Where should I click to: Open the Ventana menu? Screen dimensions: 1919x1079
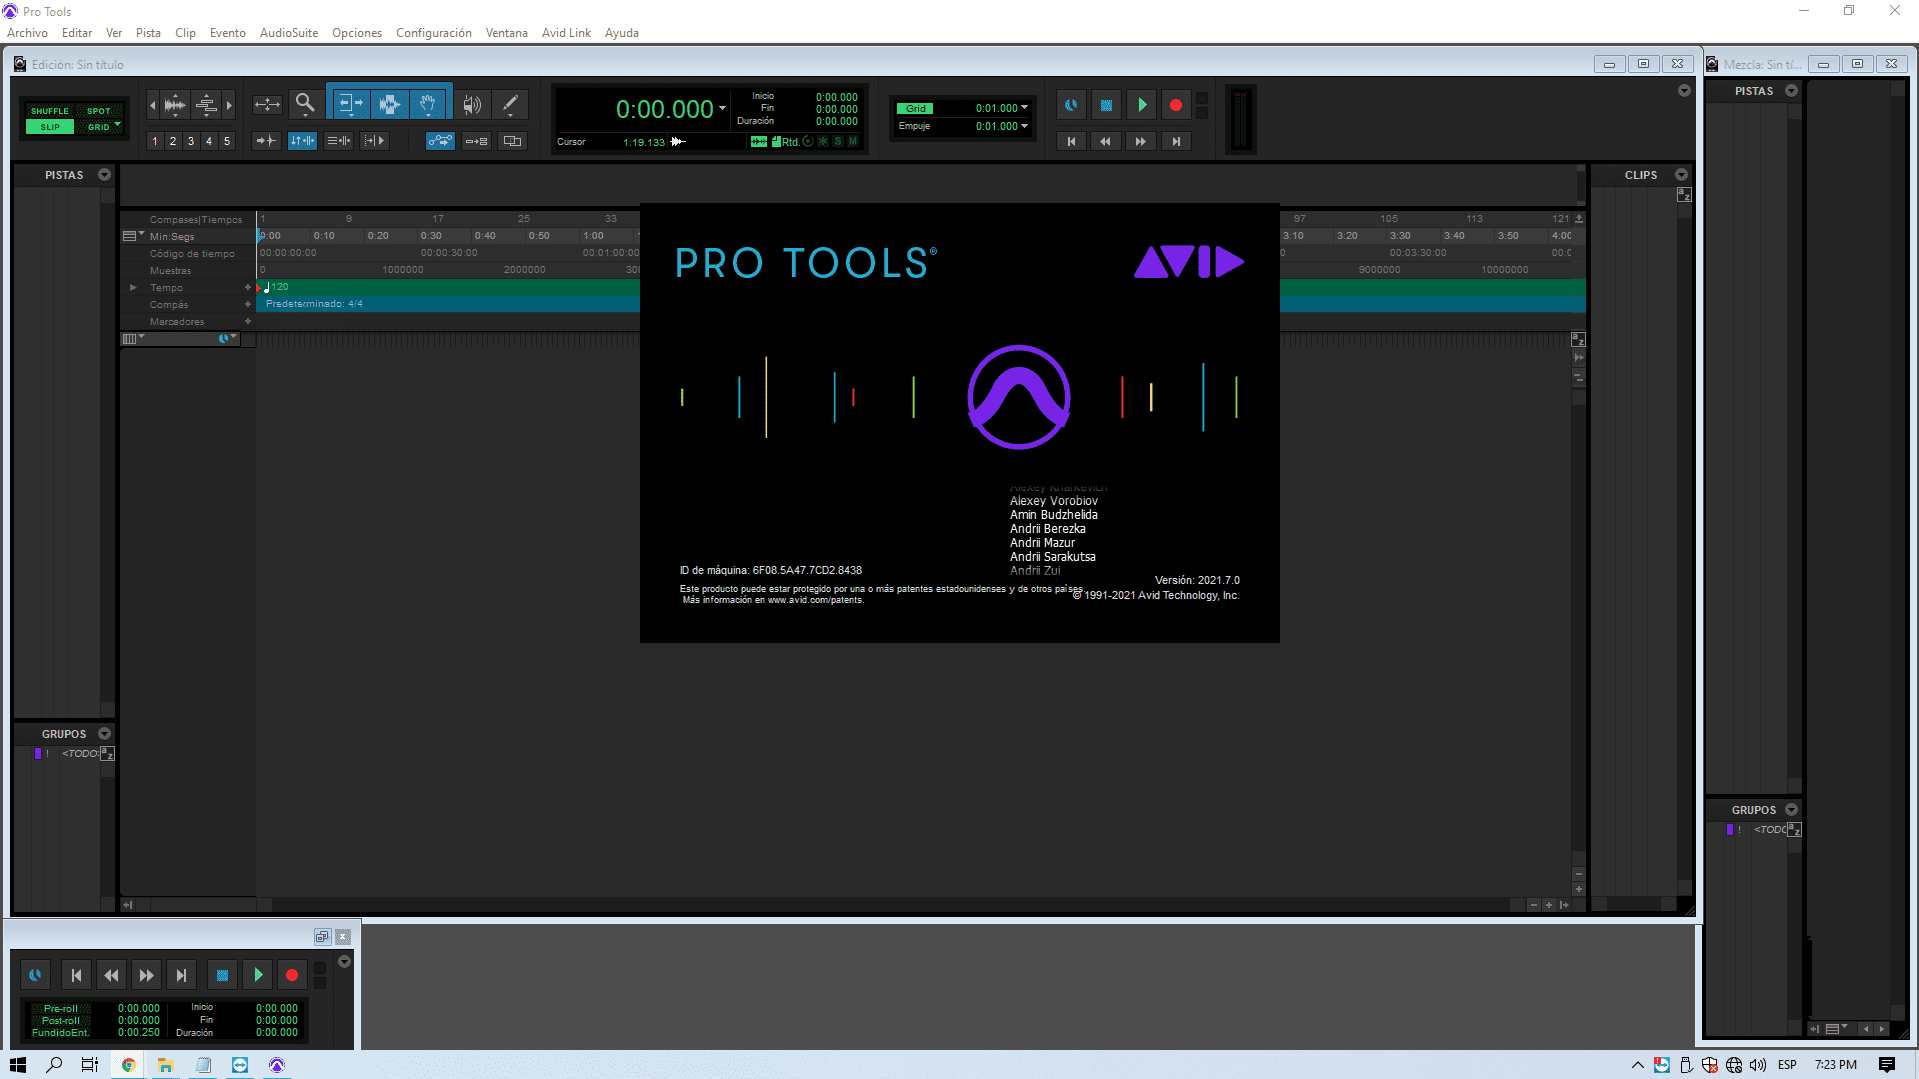pos(506,32)
